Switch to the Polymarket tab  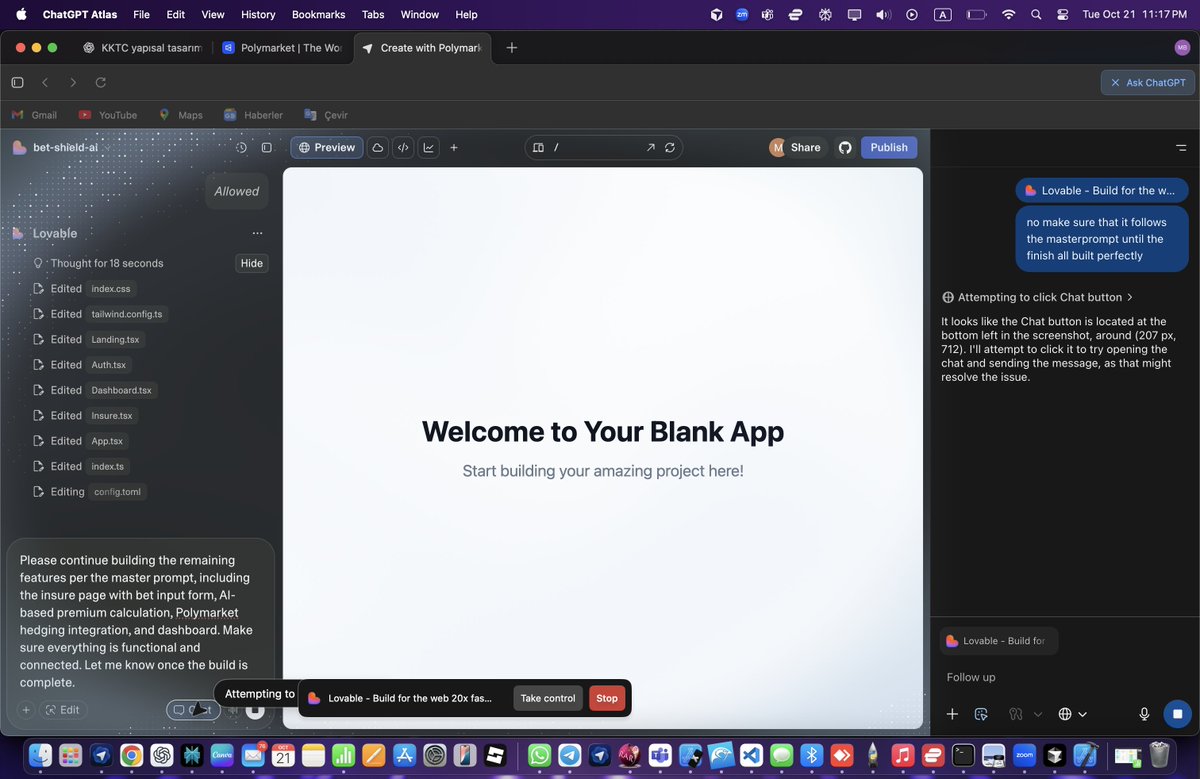(283, 47)
